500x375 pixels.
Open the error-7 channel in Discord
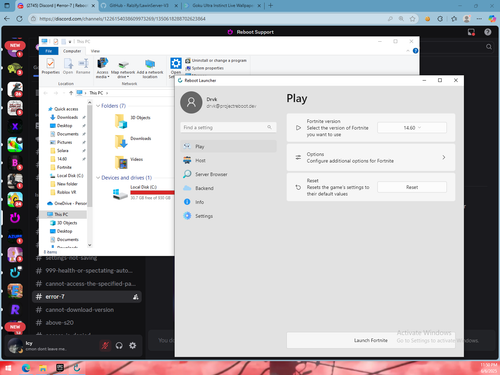[x=87, y=297]
